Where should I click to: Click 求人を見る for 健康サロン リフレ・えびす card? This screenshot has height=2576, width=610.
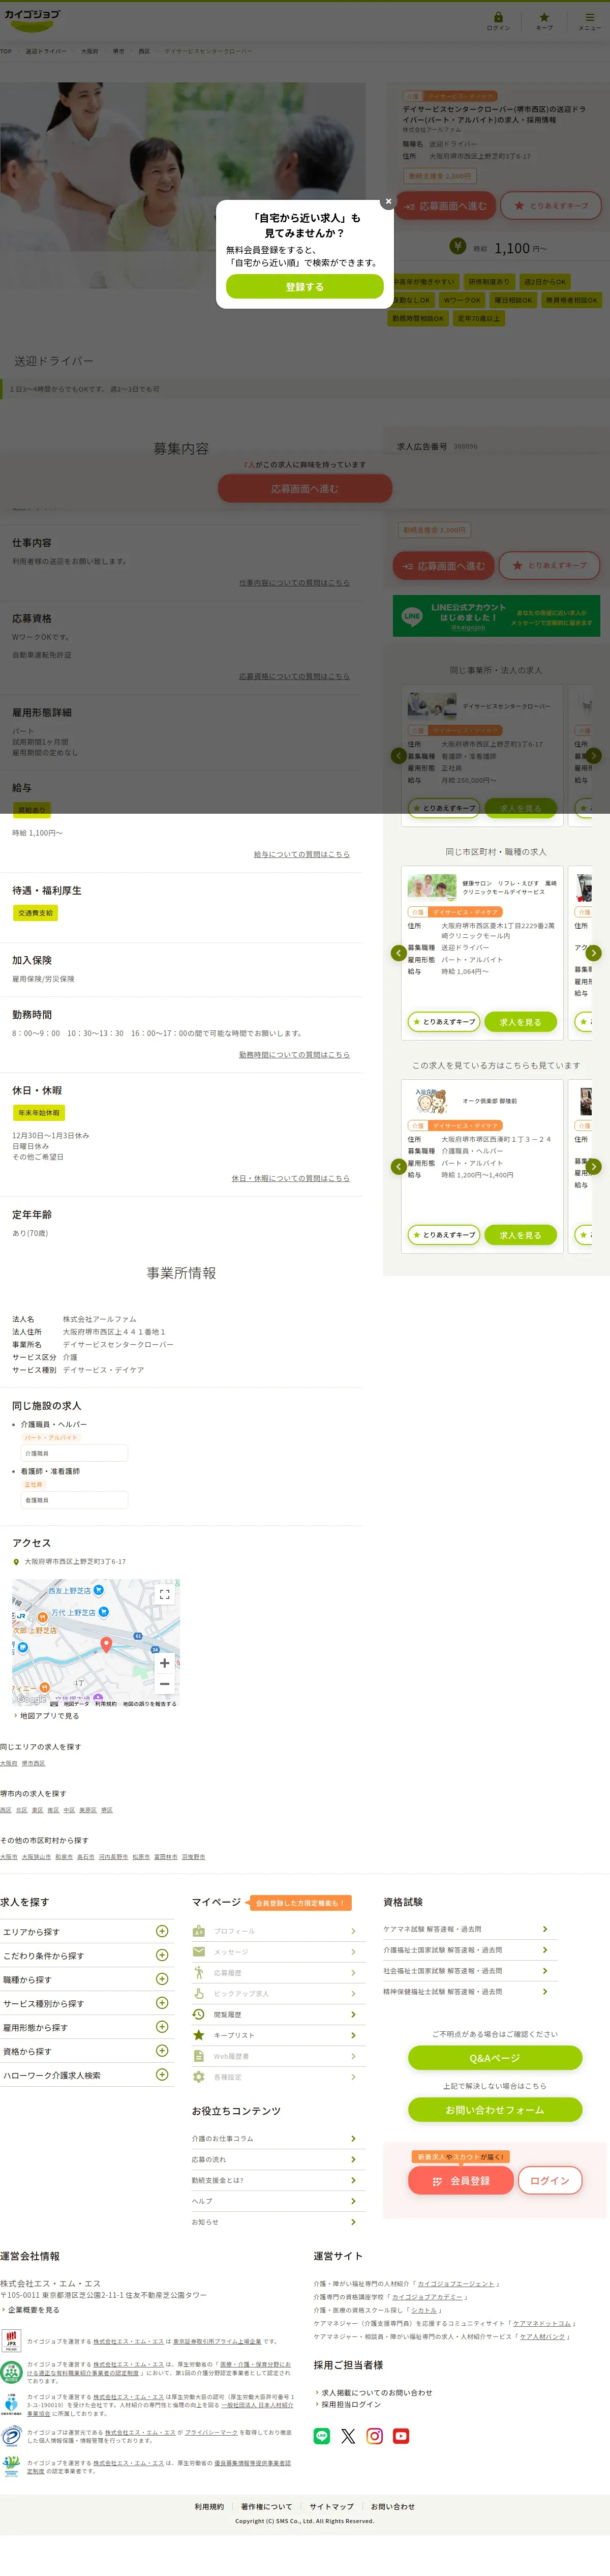tap(520, 1022)
